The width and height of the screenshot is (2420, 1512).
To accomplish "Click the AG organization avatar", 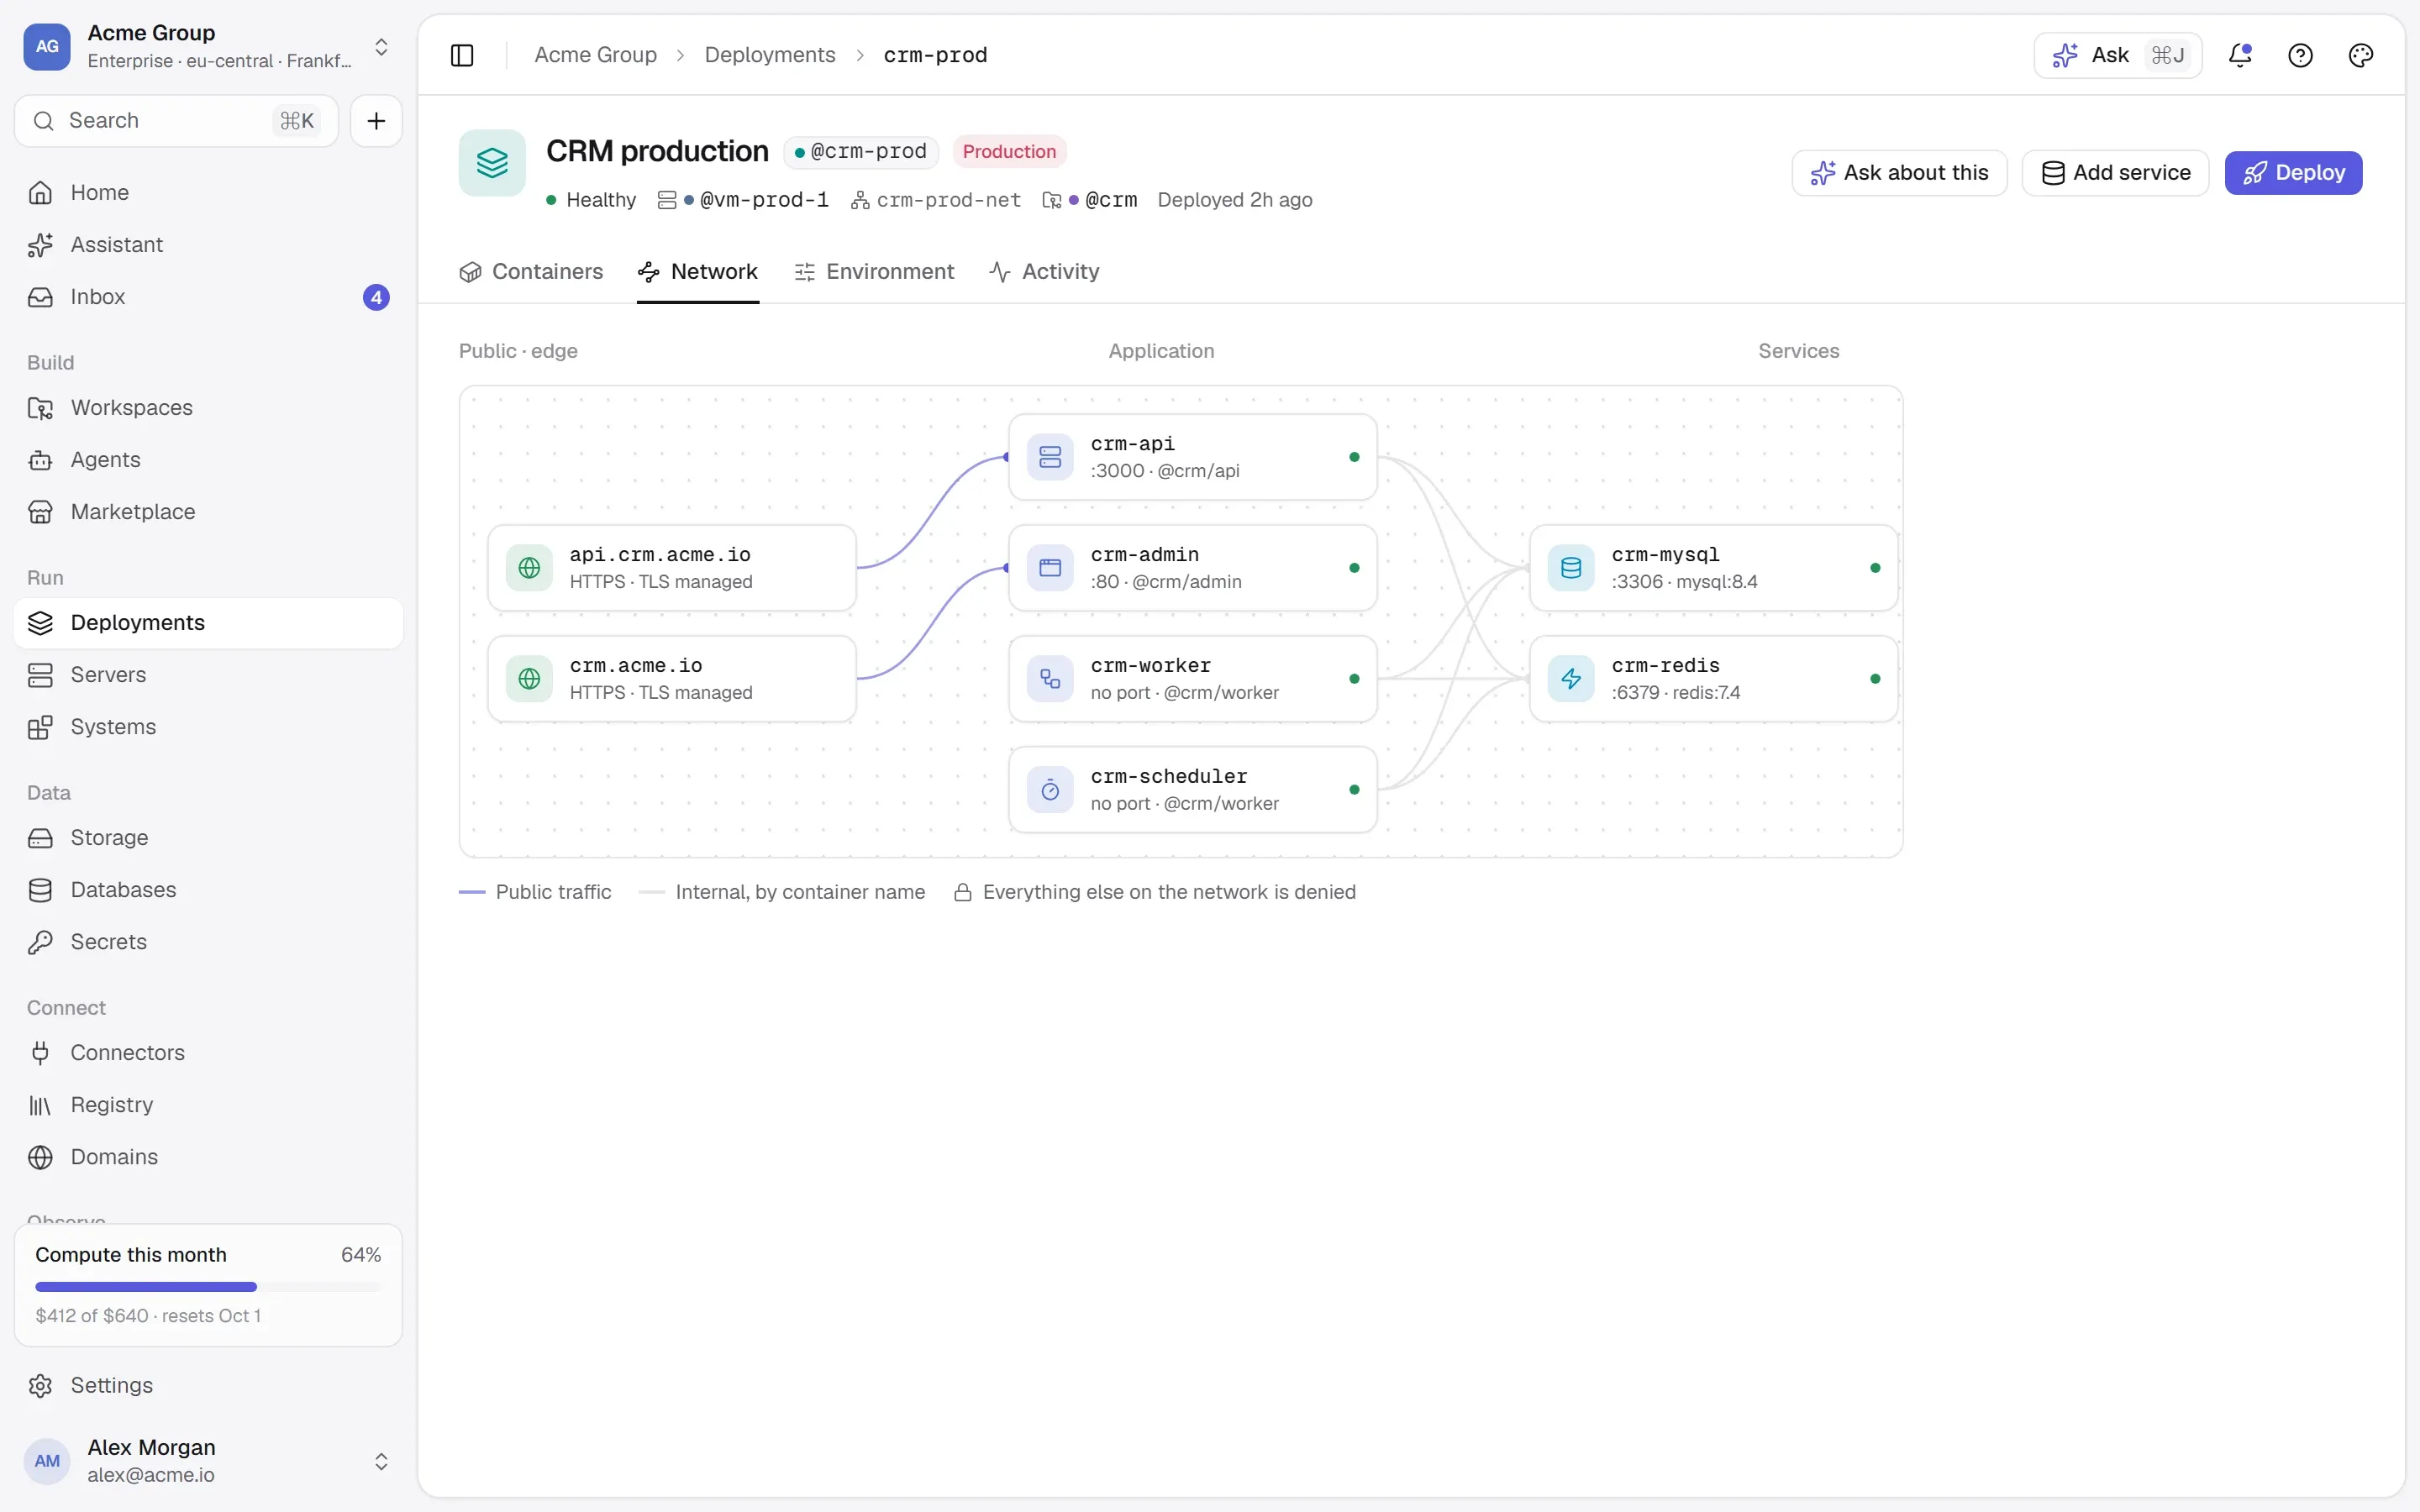I will coord(47,46).
